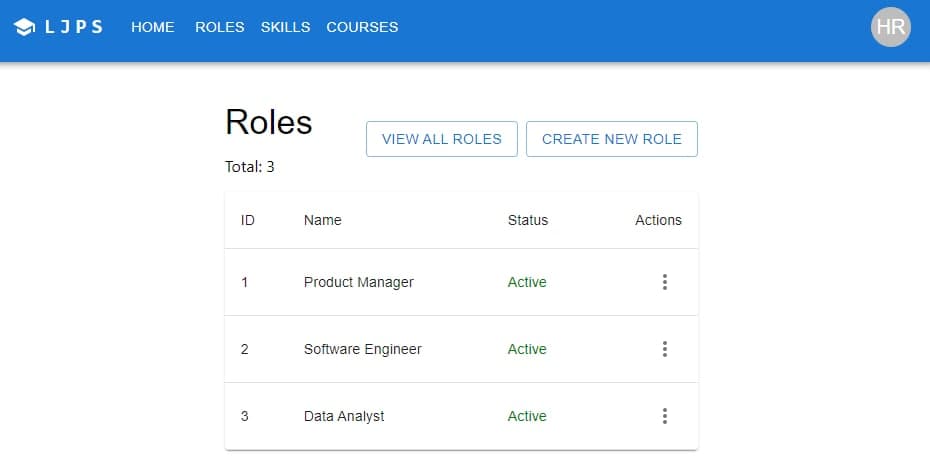Select the Software Engineer role name
The width and height of the screenshot is (930, 461).
point(362,349)
